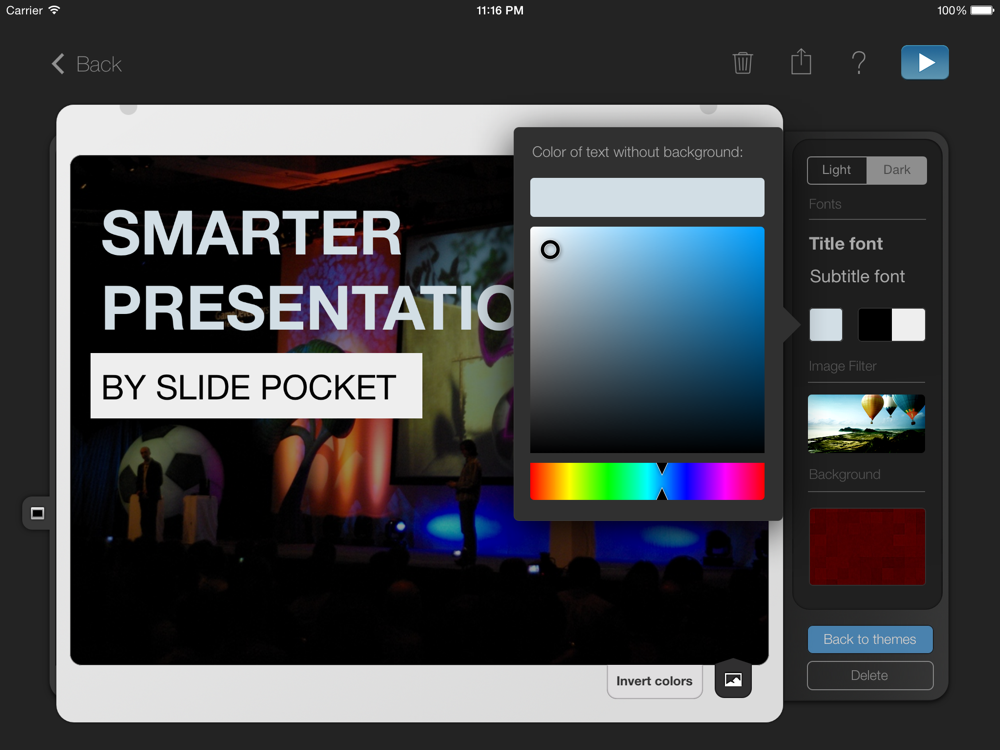Switch theme mode to Dark
The width and height of the screenshot is (1000, 750).
[x=897, y=170]
